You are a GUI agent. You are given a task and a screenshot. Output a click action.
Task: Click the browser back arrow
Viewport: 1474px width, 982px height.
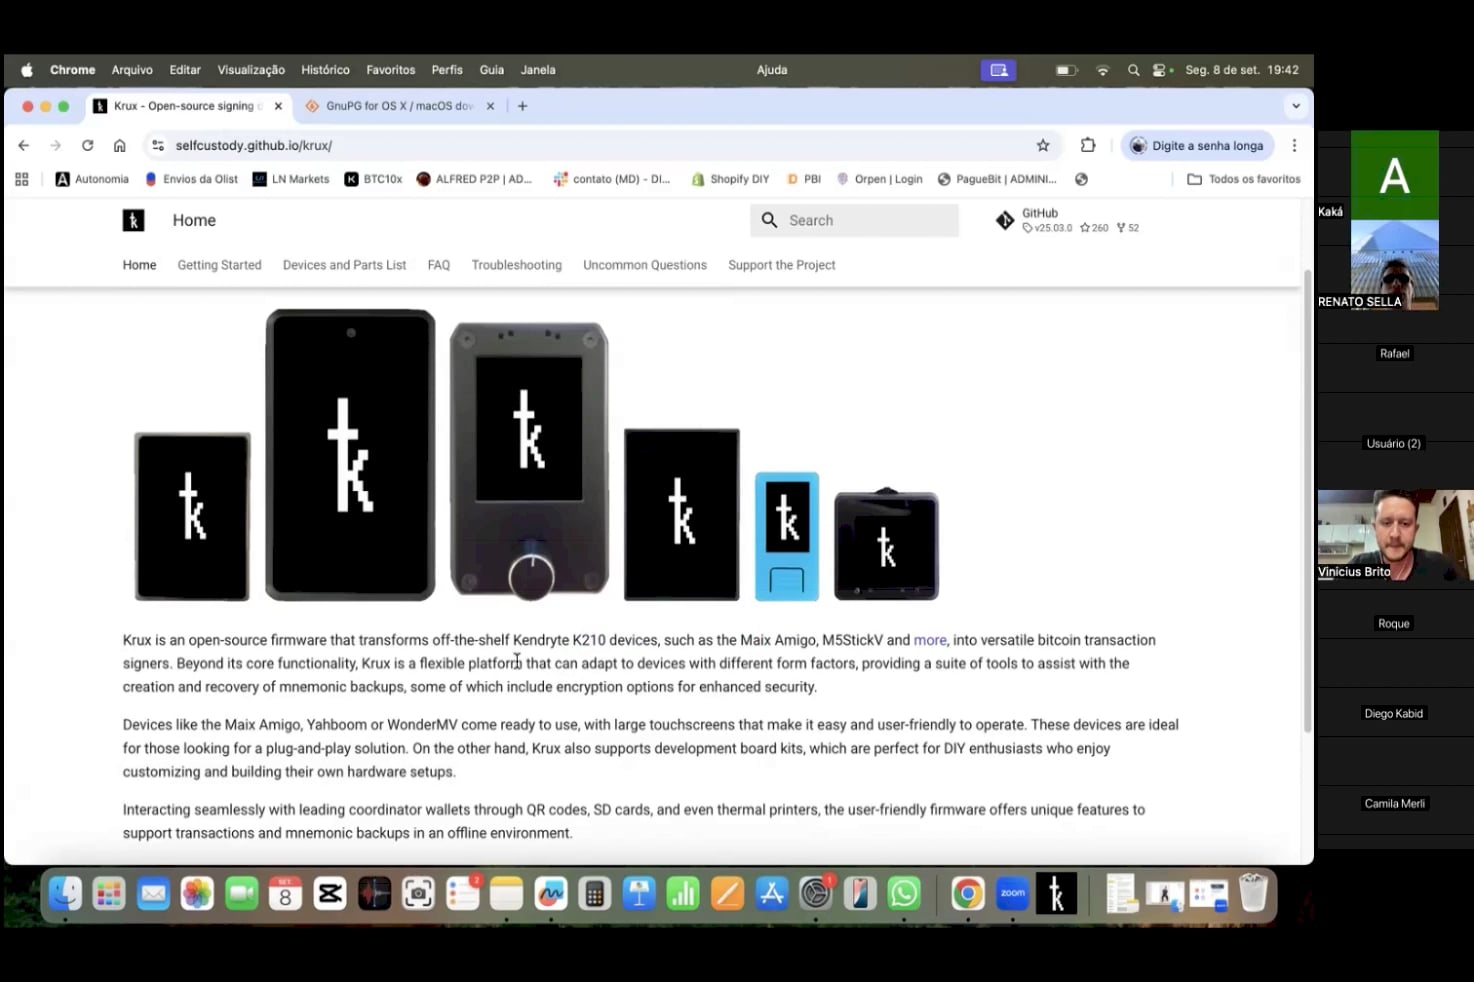pos(24,145)
